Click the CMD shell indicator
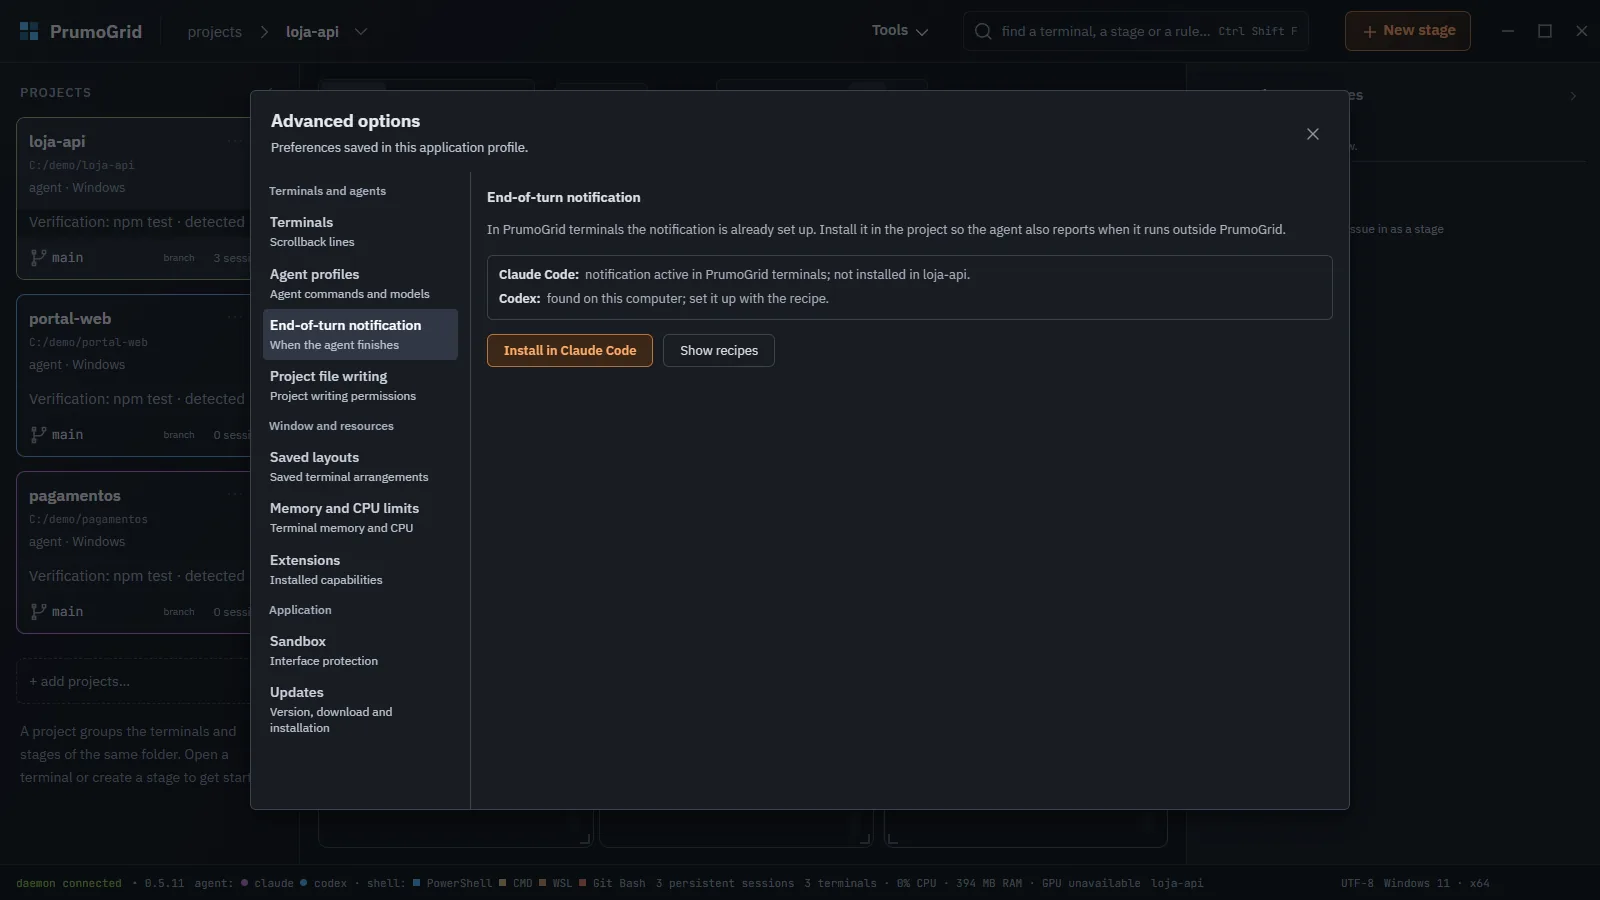The height and width of the screenshot is (900, 1600). [x=516, y=883]
